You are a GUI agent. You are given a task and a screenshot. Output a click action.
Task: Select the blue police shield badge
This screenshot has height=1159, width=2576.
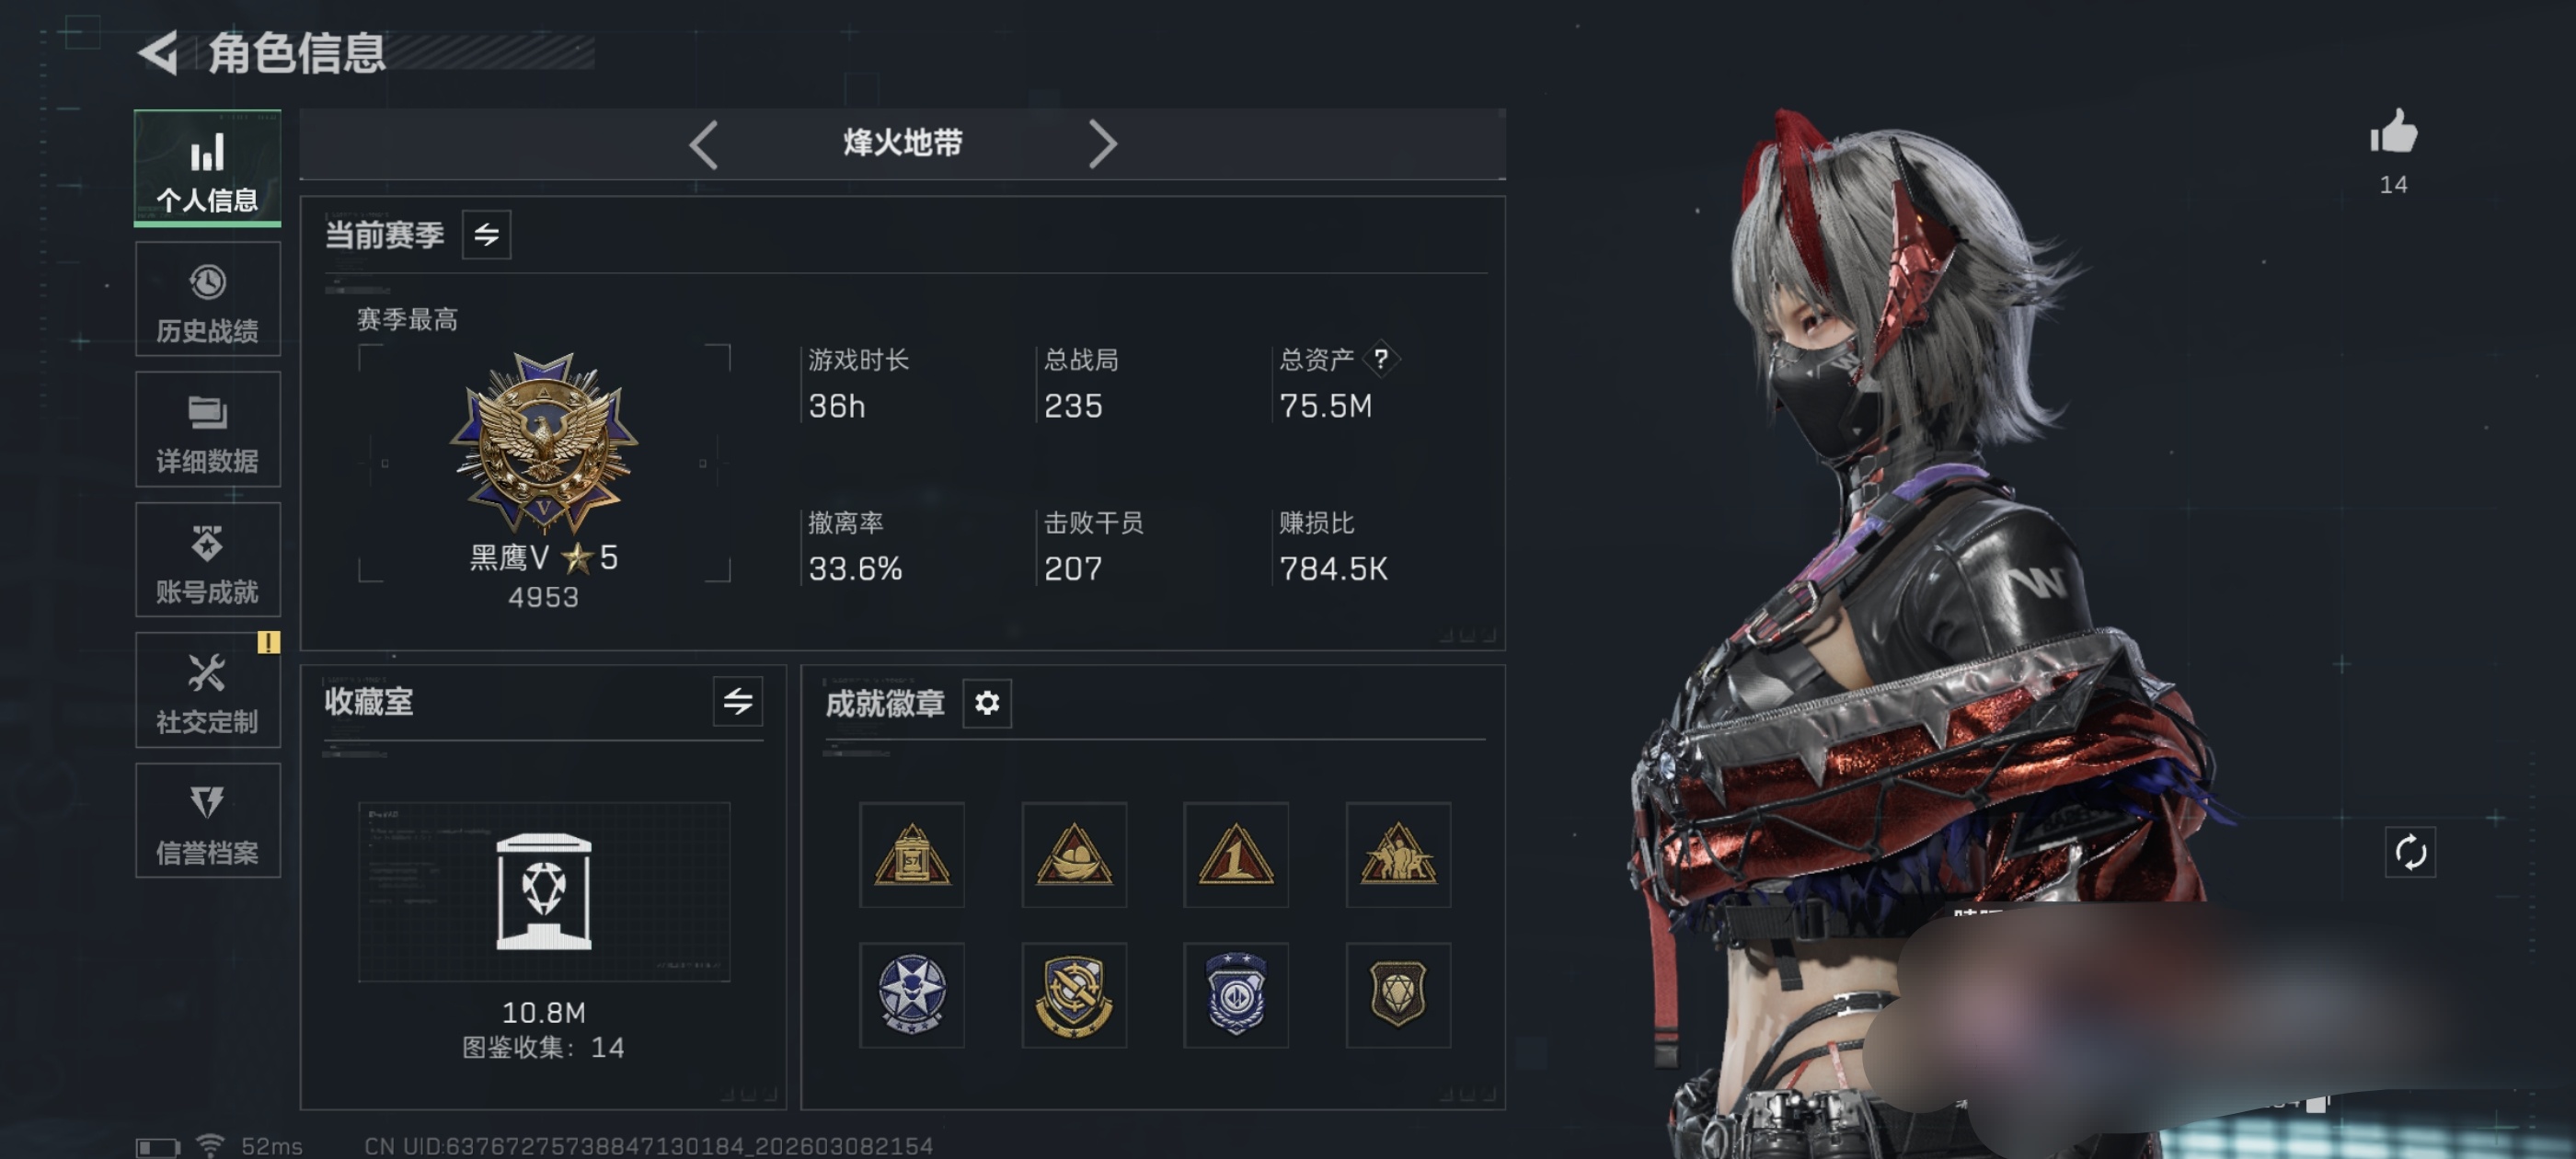point(1236,995)
